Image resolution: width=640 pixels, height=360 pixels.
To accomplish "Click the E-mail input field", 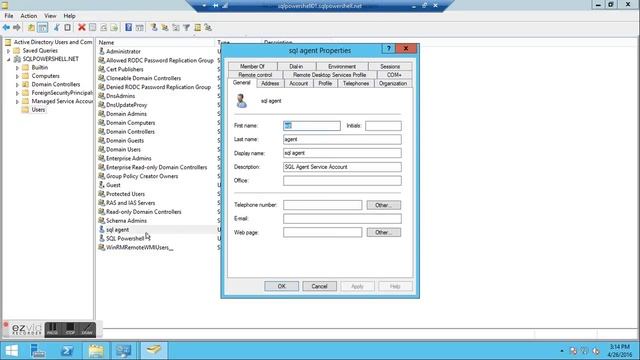I will pyautogui.click(x=342, y=219).
